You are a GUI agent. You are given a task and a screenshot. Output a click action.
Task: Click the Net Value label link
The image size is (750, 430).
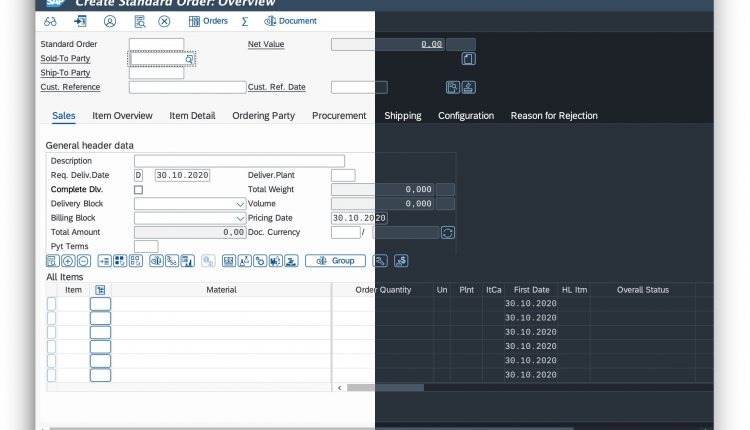[266, 44]
